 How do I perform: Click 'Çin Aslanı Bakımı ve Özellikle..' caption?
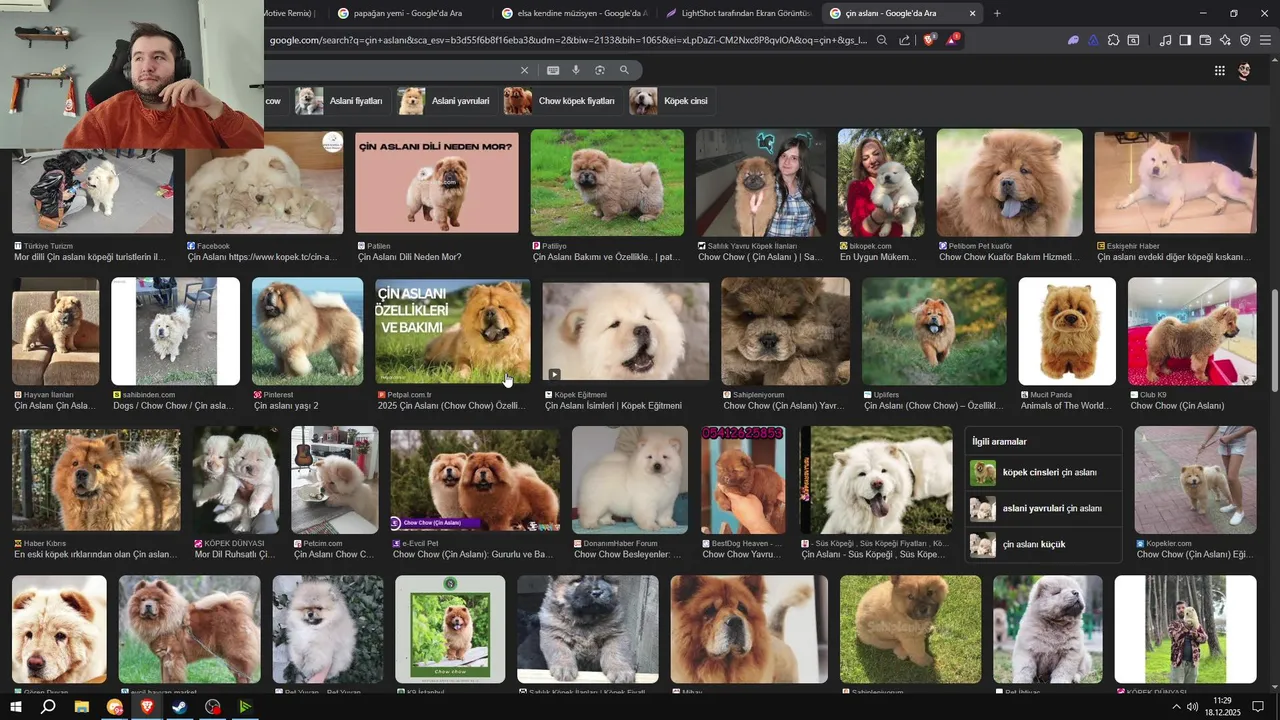[606, 257]
